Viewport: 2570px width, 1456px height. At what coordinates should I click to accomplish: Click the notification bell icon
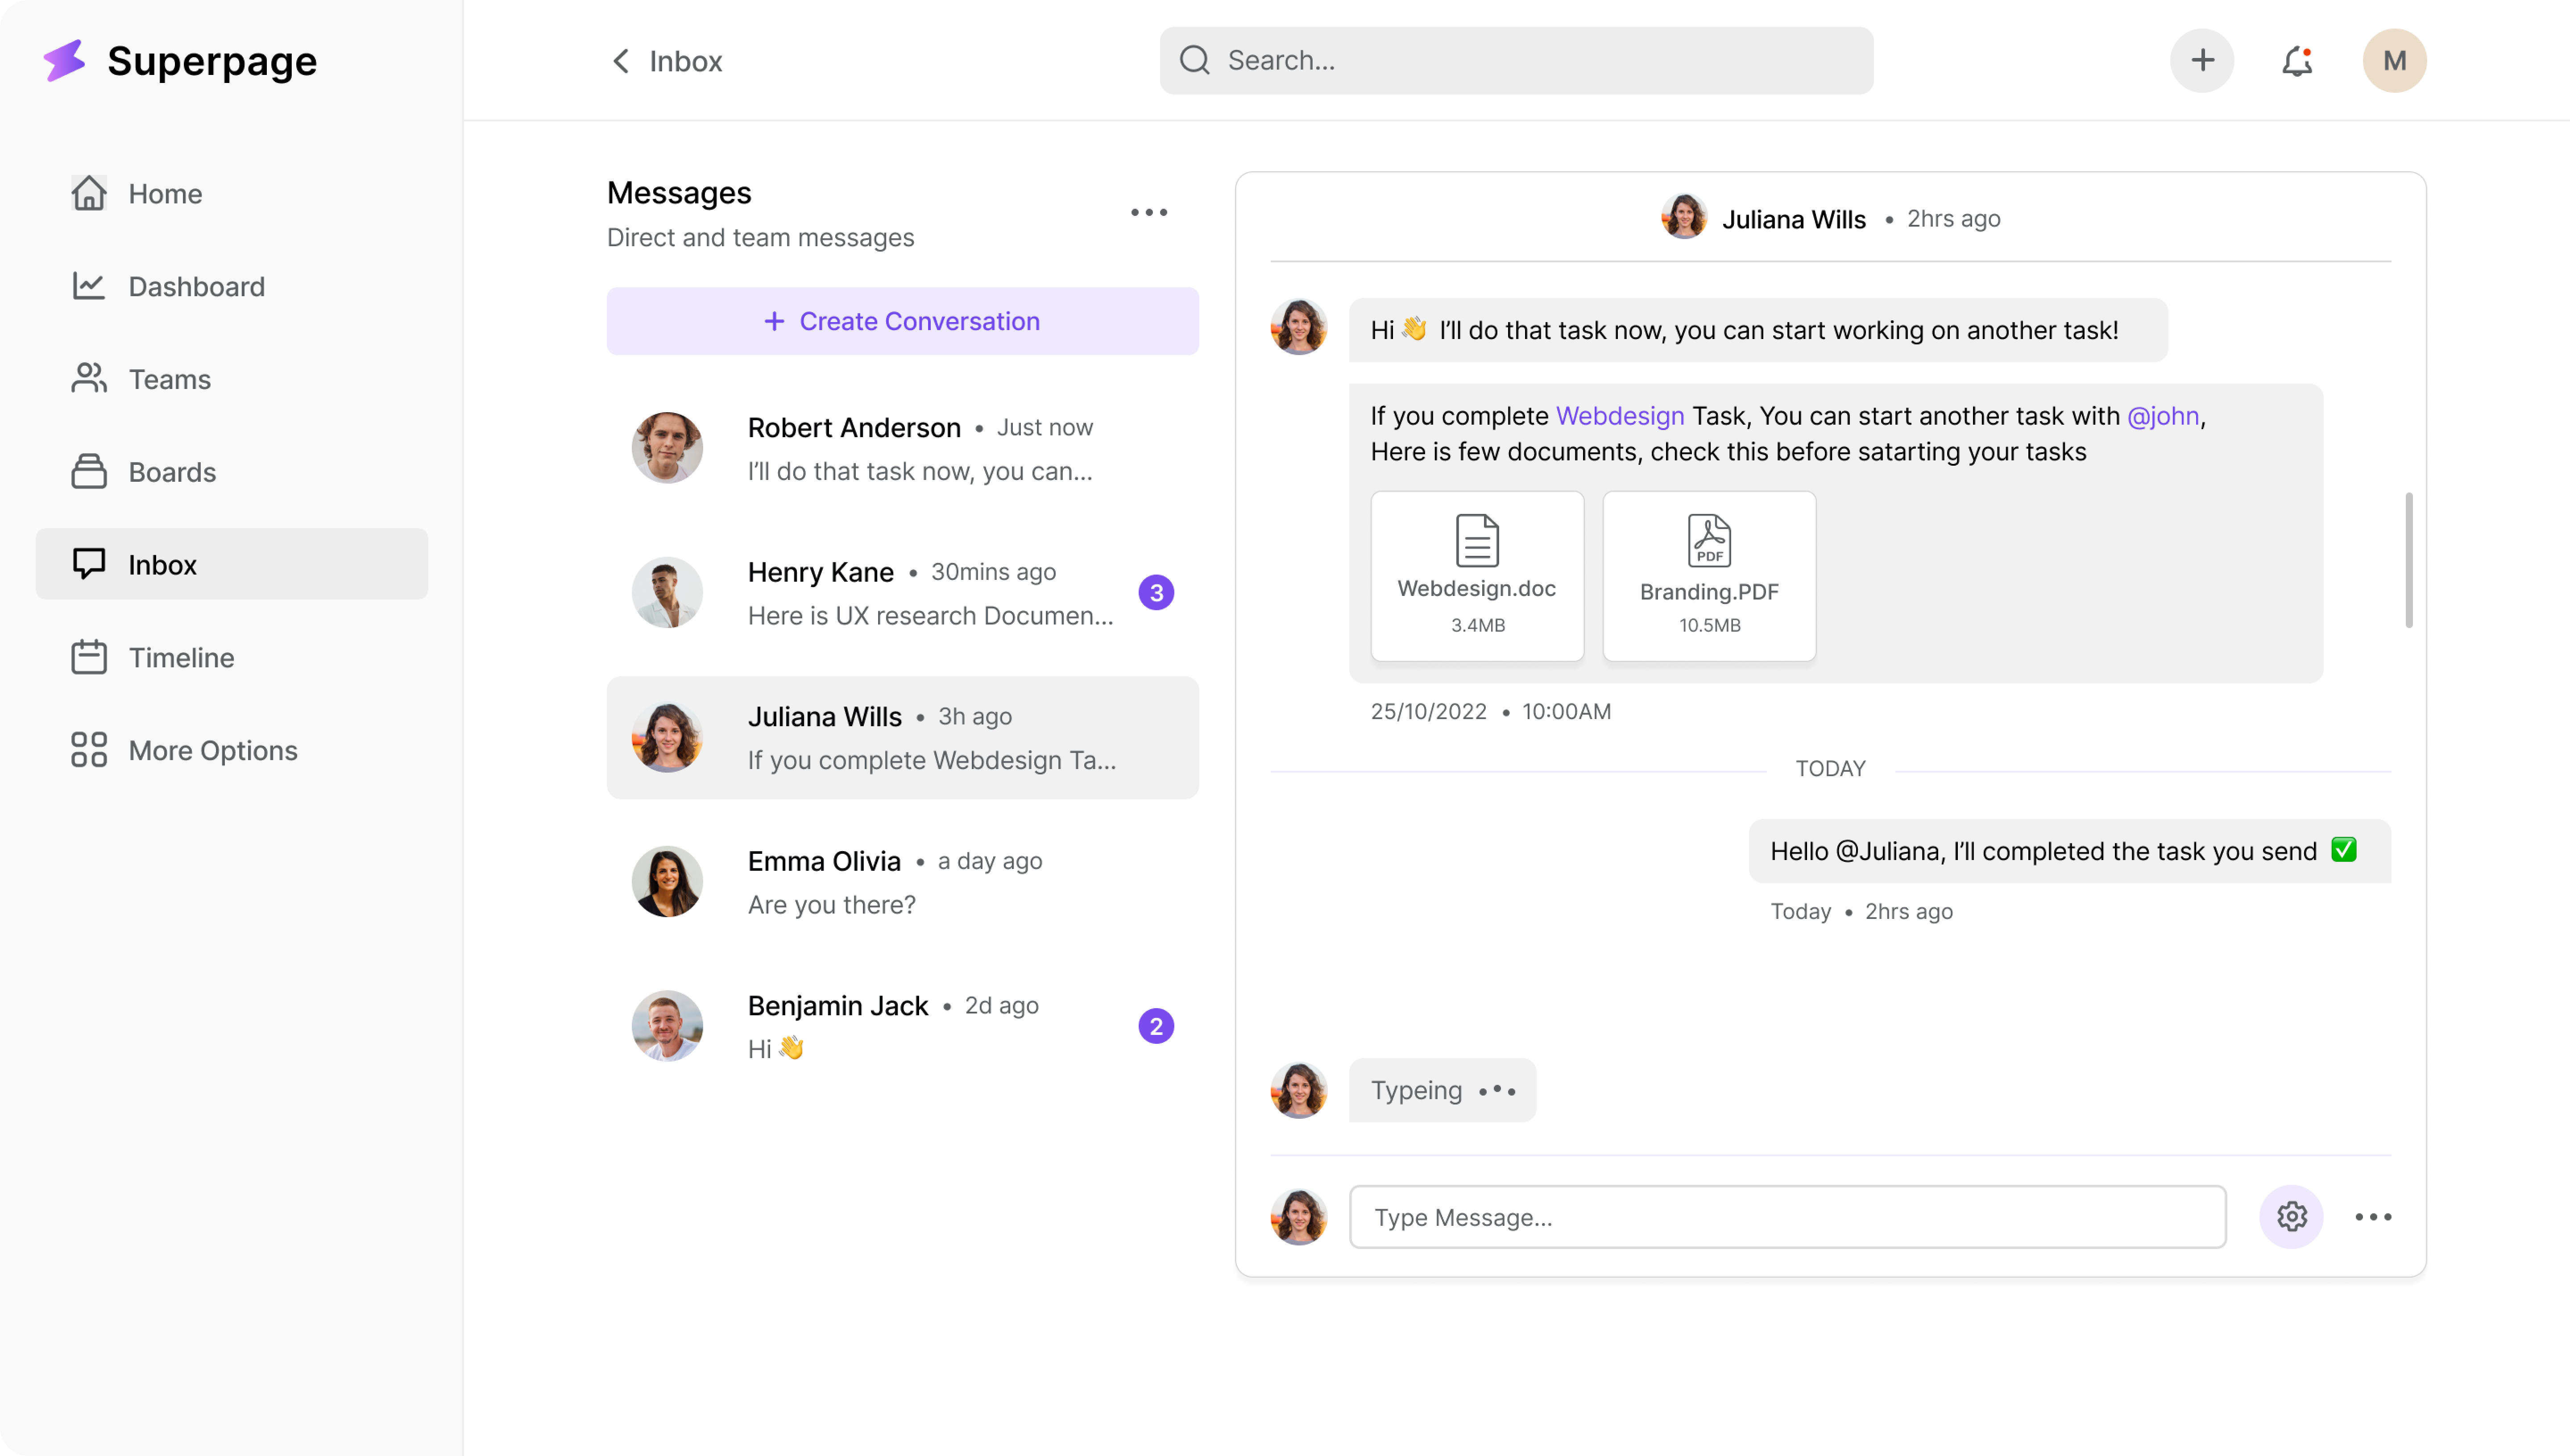point(2297,61)
